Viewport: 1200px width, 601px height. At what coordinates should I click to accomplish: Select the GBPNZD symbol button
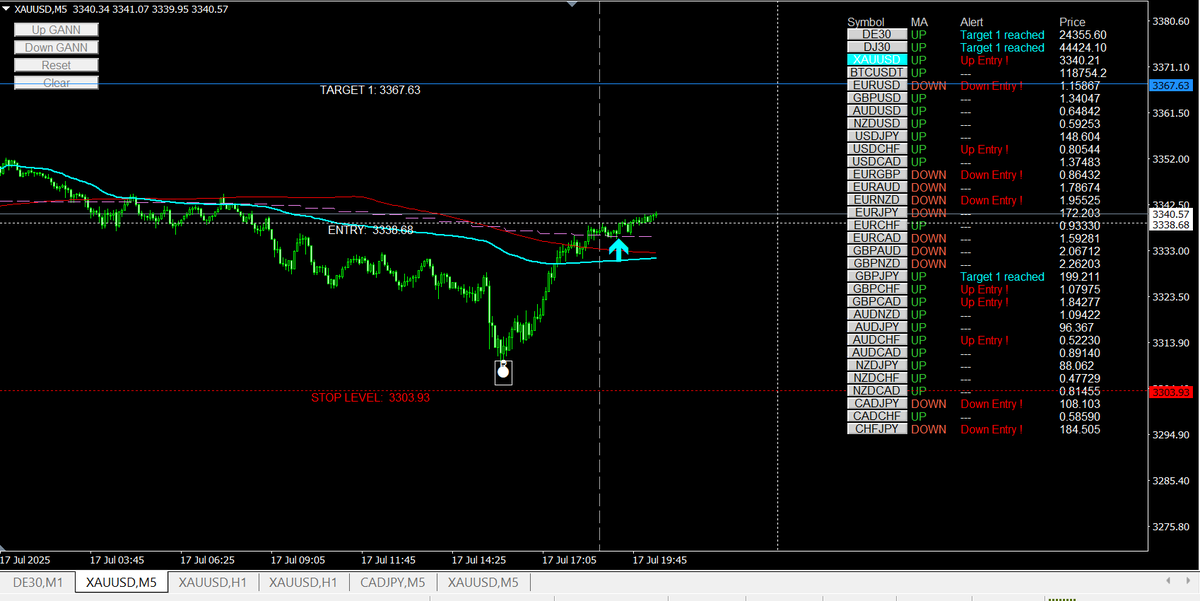(877, 264)
